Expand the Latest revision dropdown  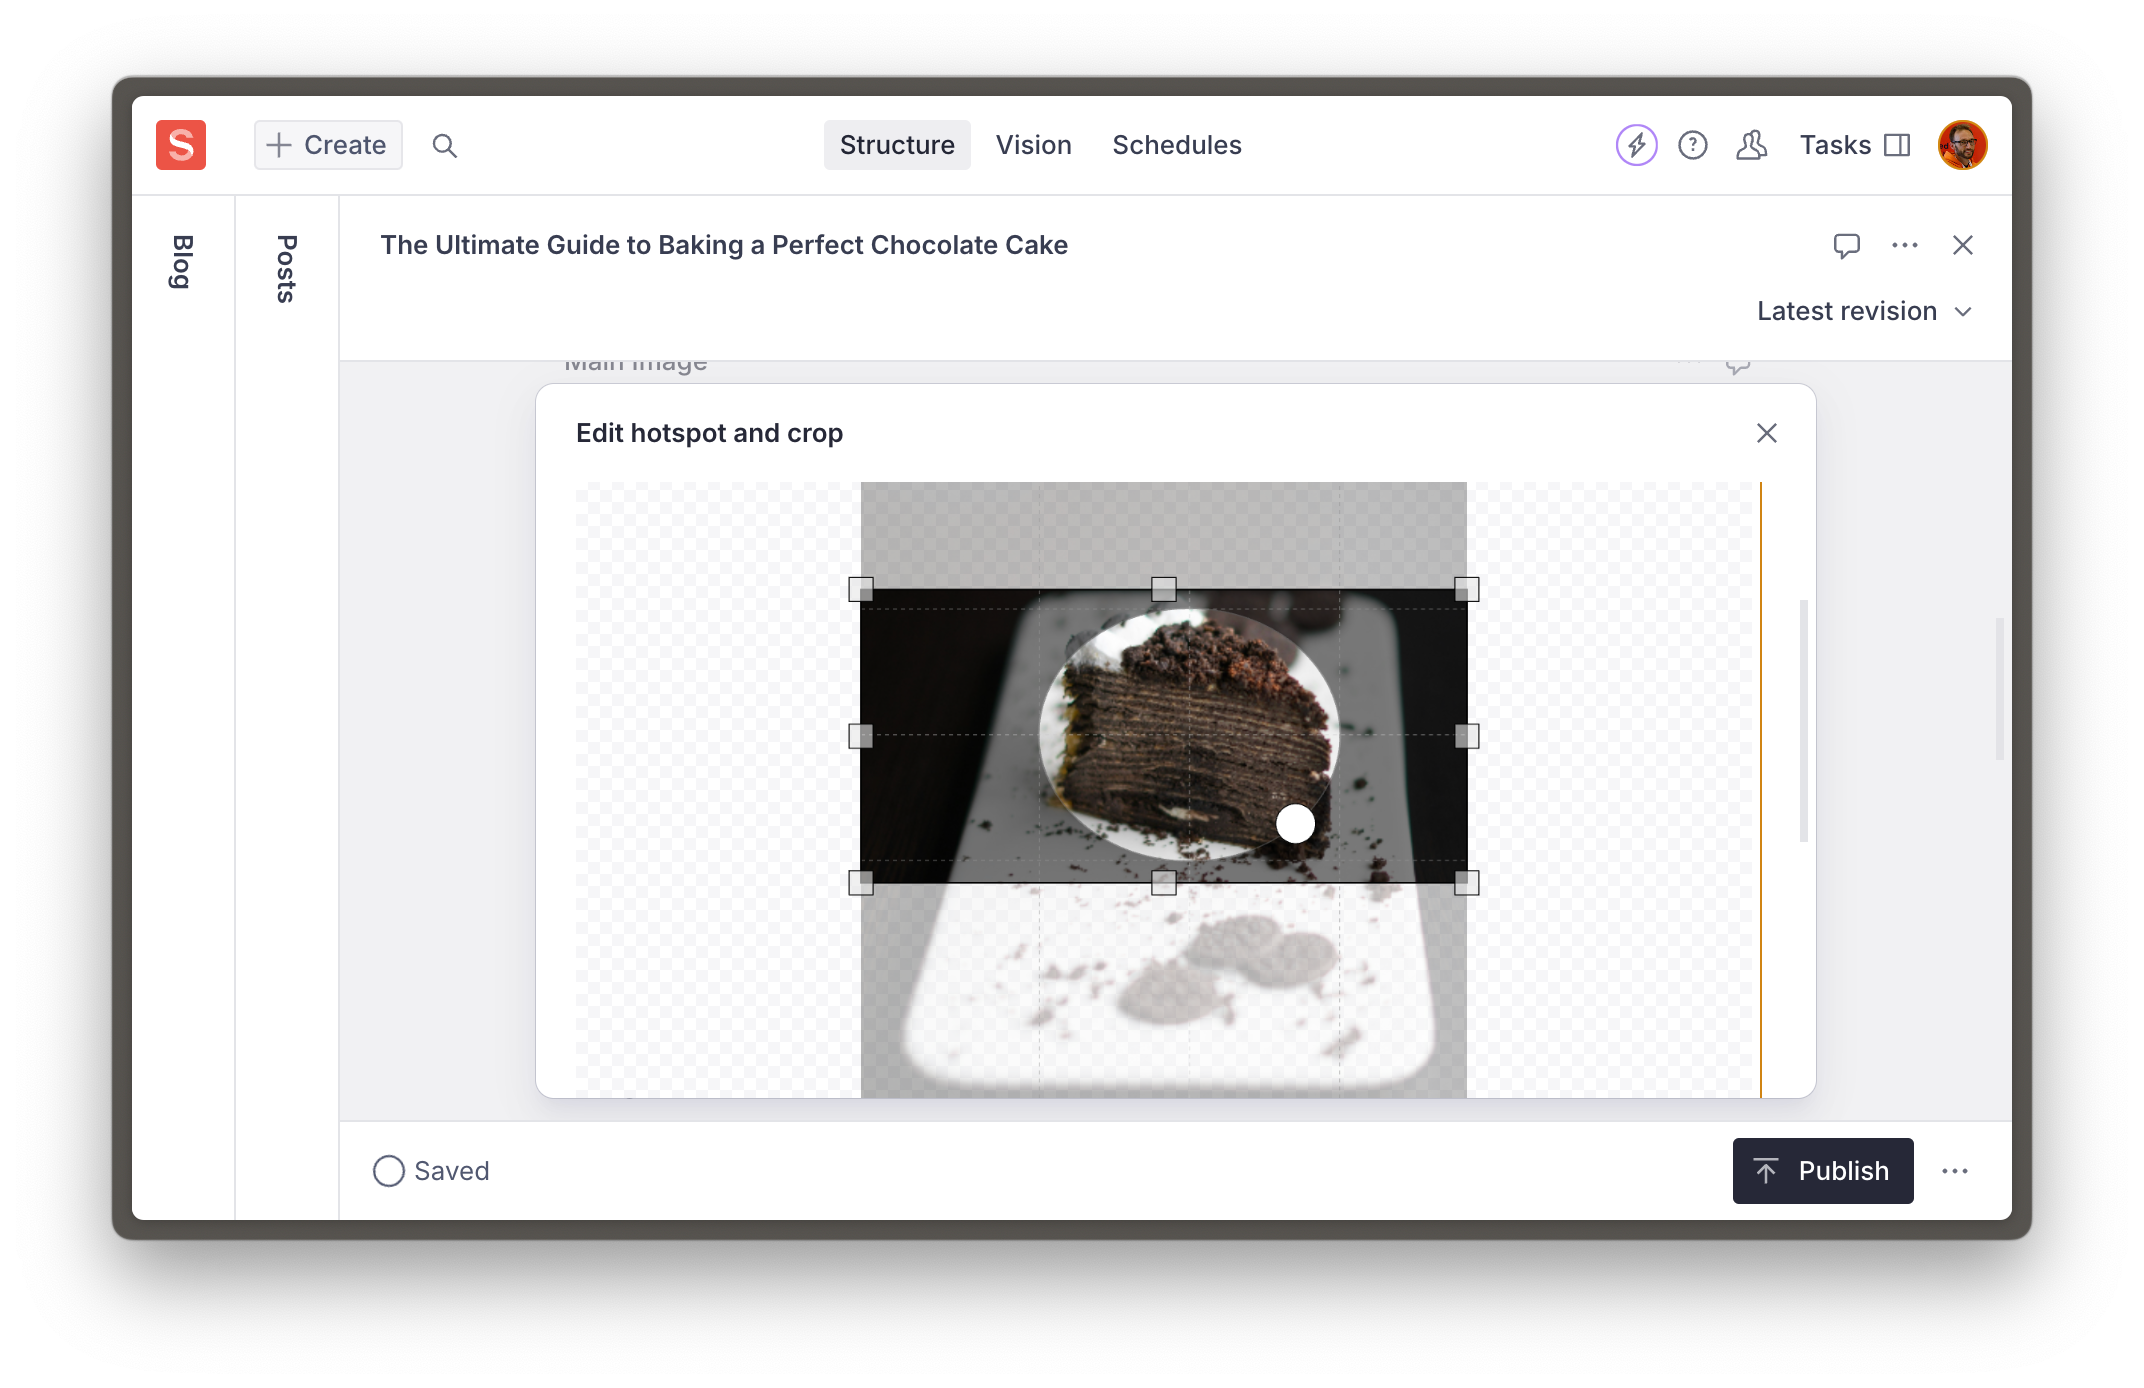pyautogui.click(x=1863, y=311)
